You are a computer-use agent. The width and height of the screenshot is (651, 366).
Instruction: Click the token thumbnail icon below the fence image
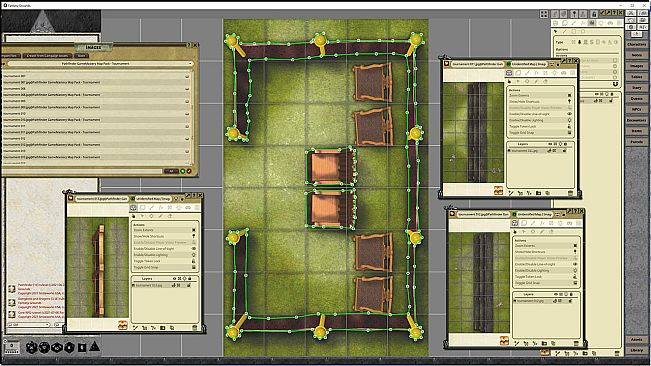pyautogui.click(x=122, y=325)
